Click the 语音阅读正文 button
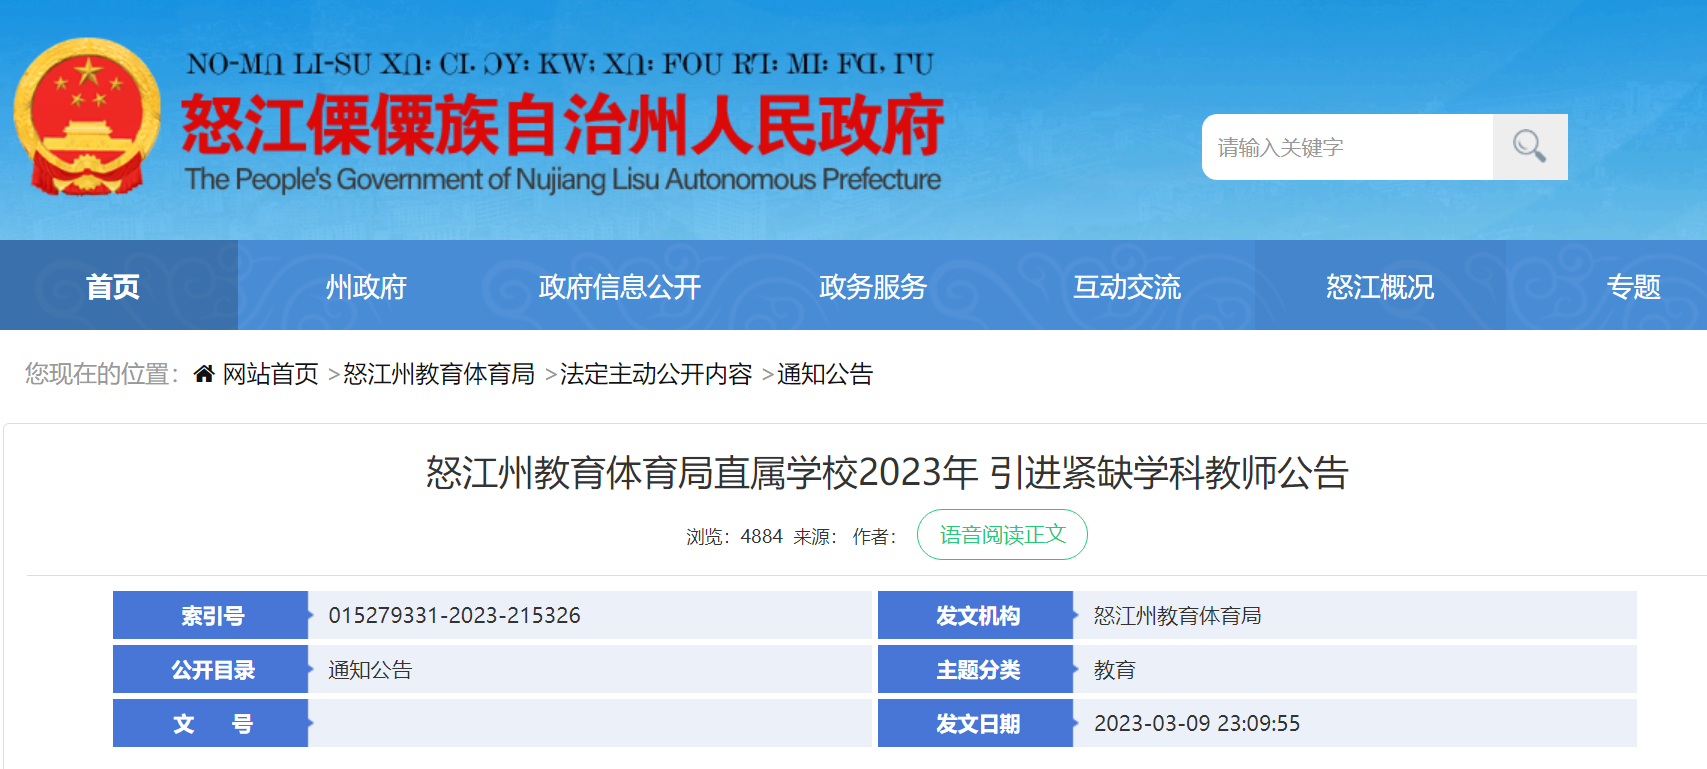1707x769 pixels. point(1002,535)
